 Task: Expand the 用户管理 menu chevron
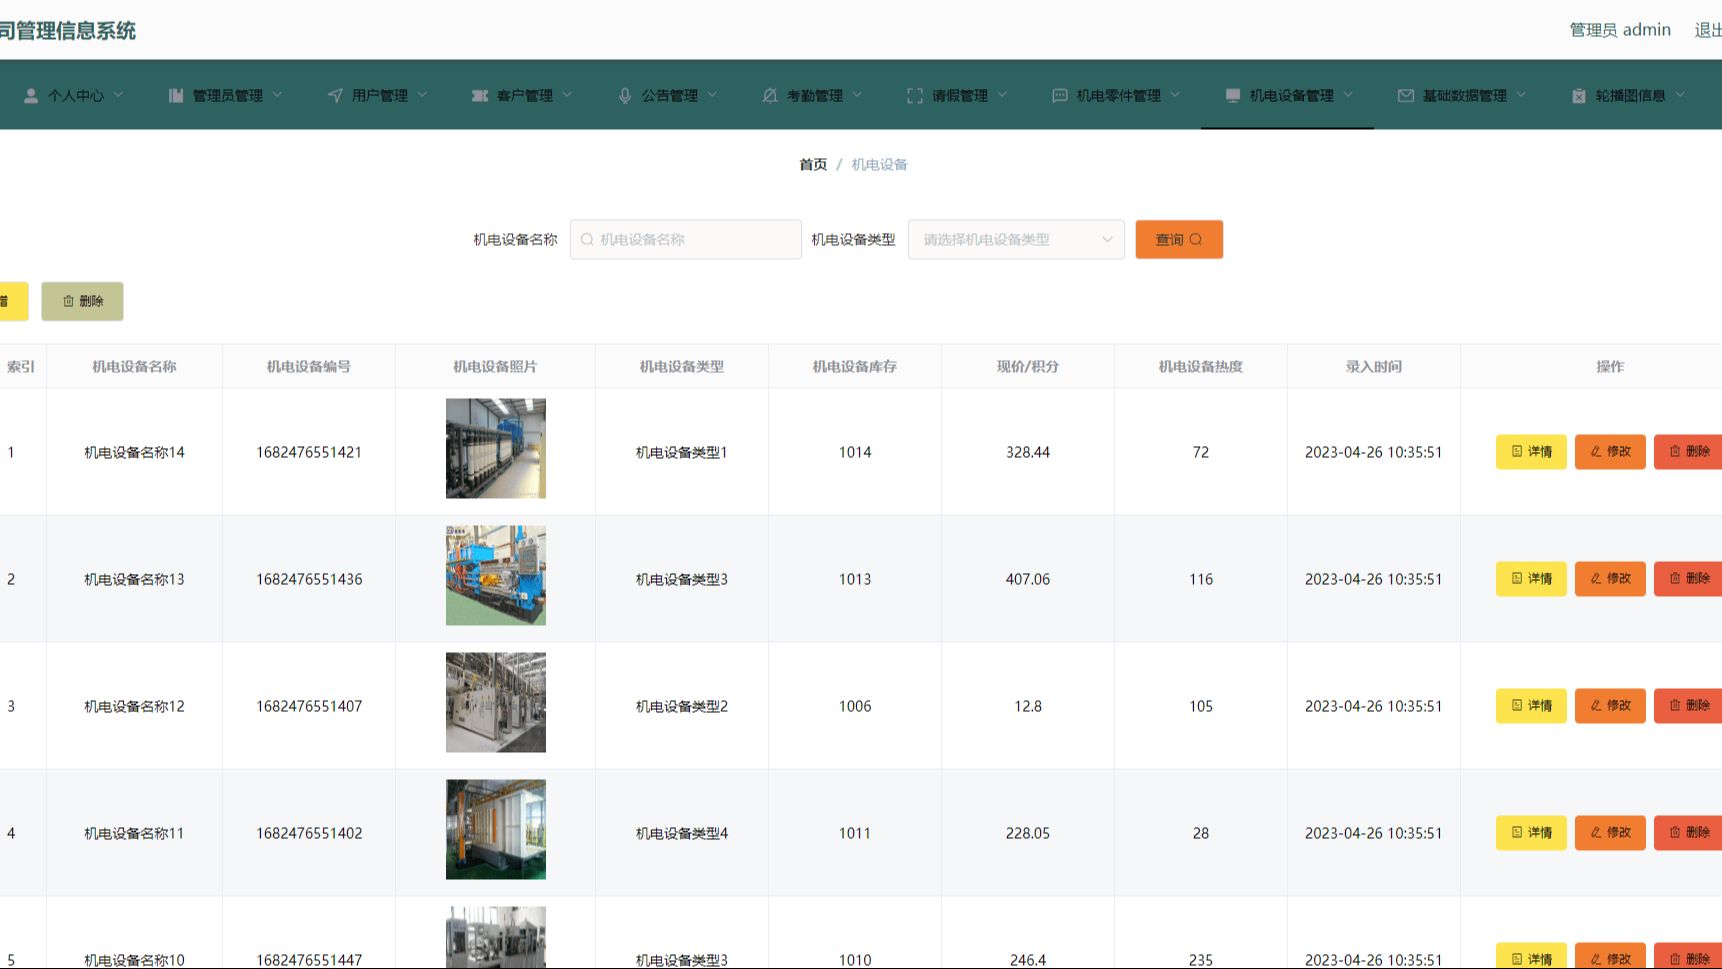pos(422,94)
